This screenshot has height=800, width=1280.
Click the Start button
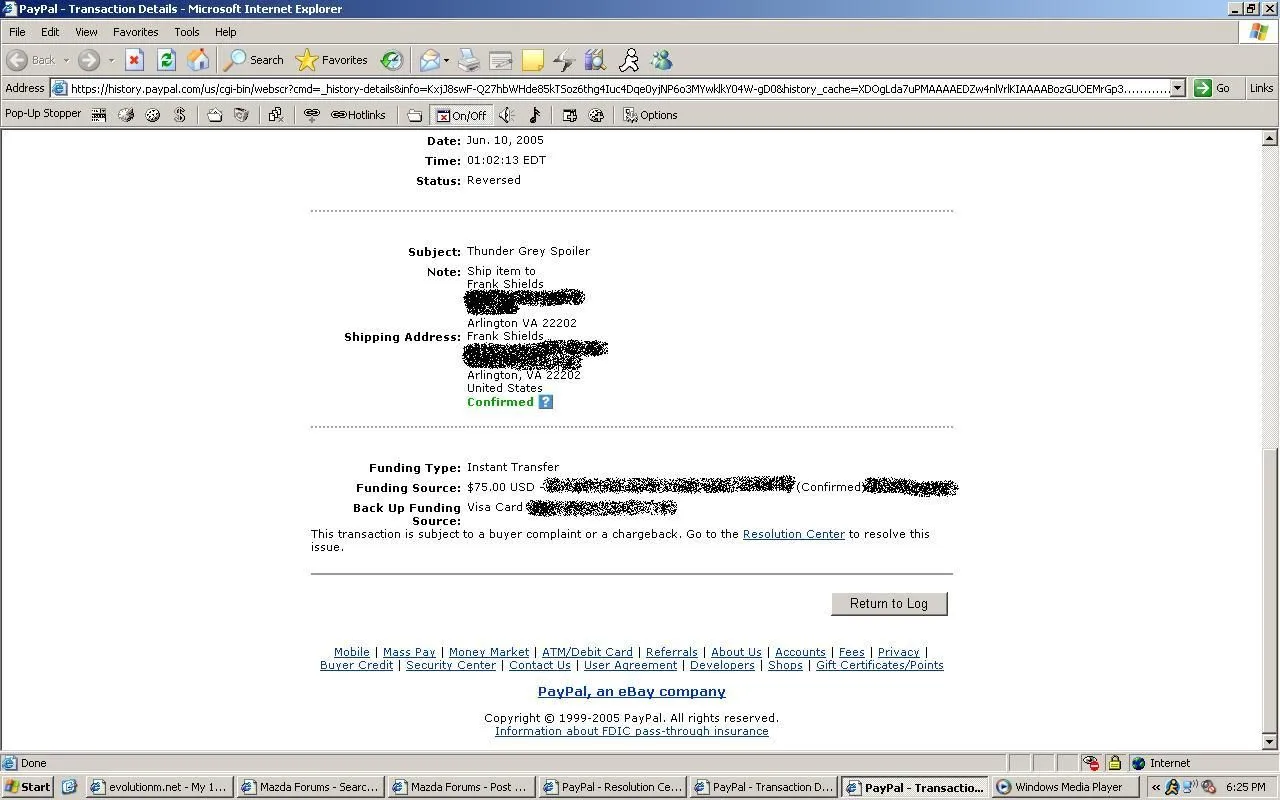27,787
